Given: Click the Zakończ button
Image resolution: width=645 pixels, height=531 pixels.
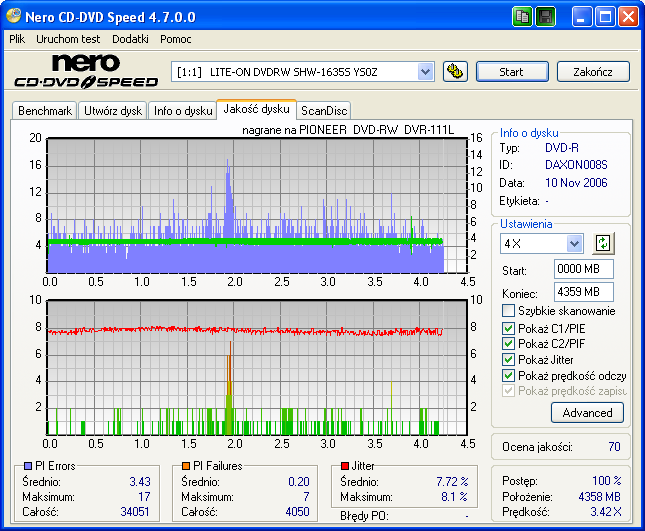Looking at the screenshot, I should 593,72.
